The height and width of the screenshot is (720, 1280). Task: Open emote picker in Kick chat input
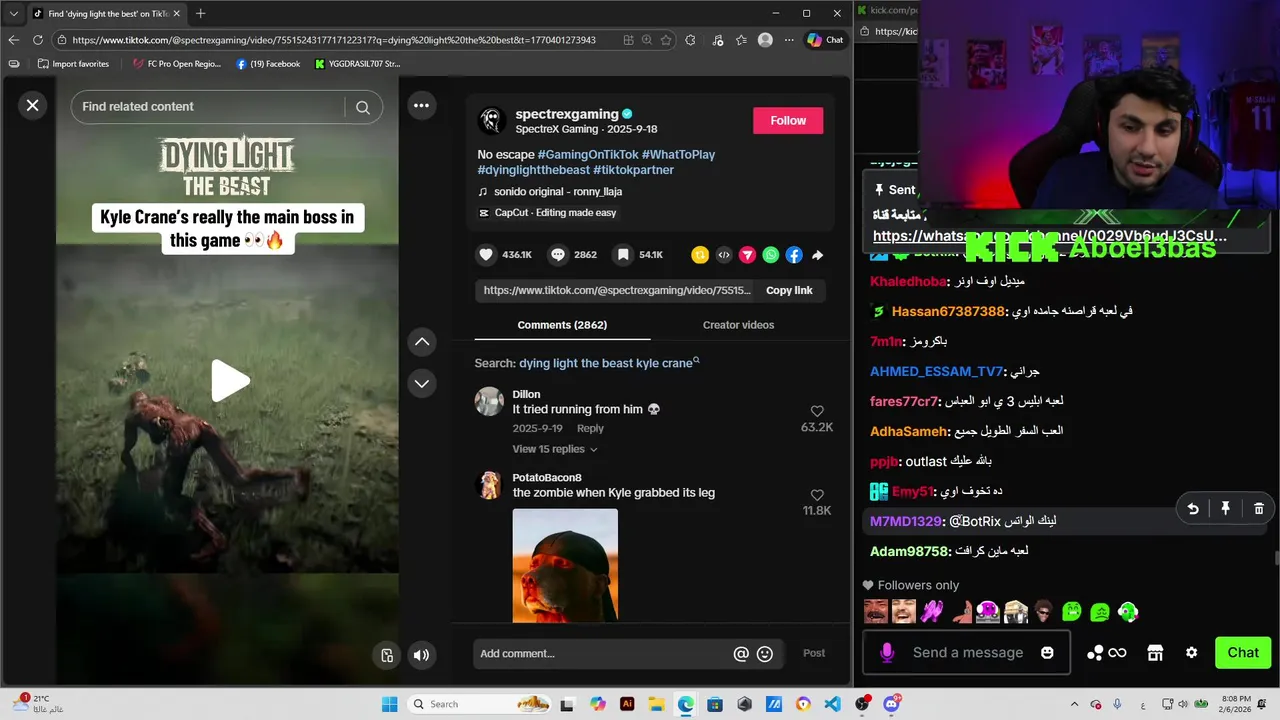coord(1047,653)
